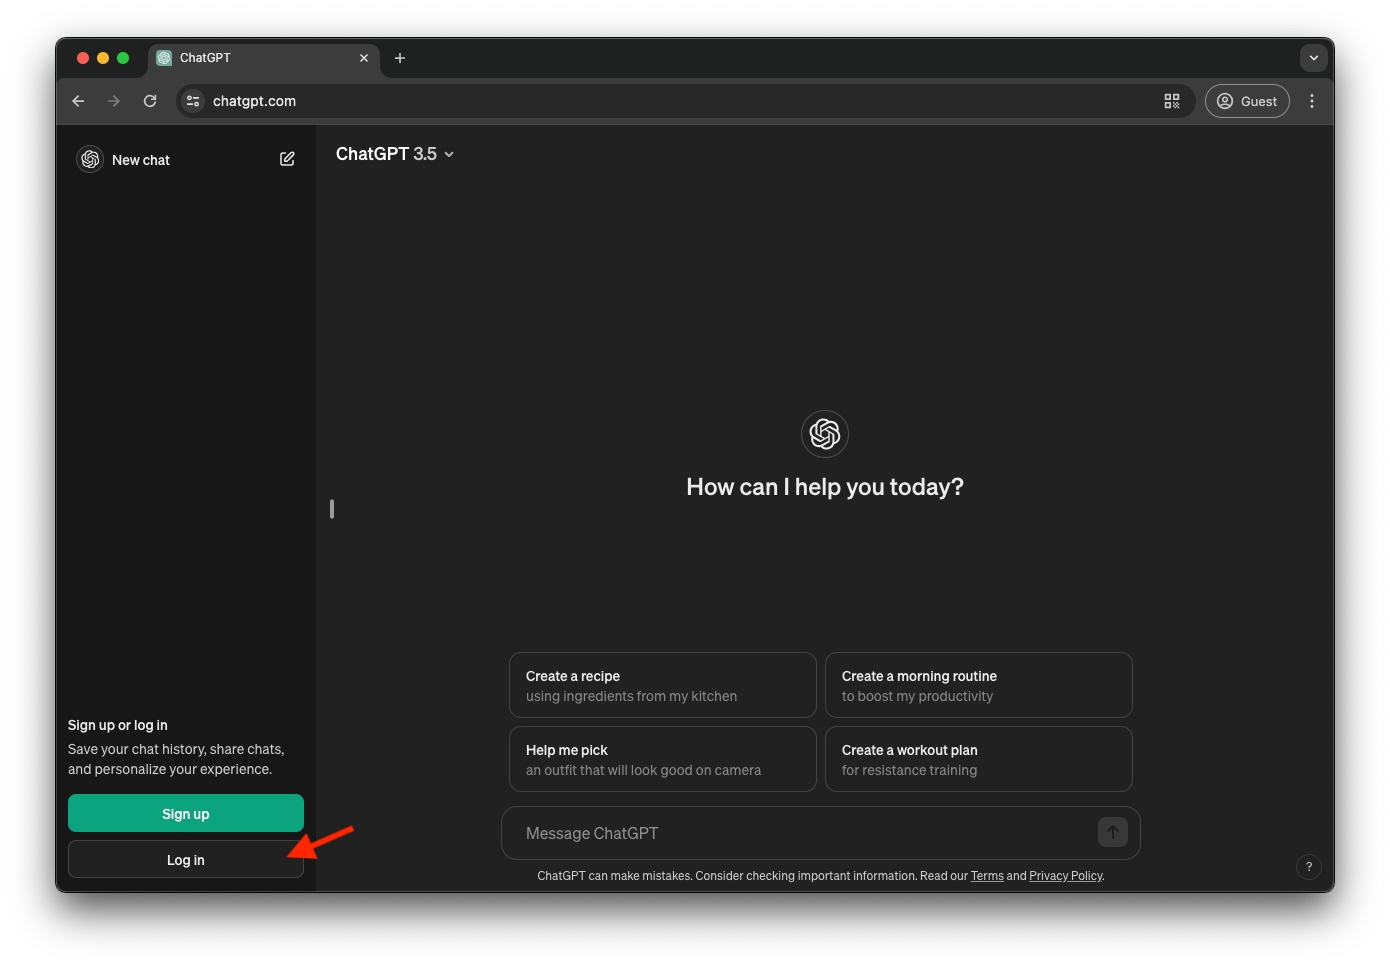Open the Guest profile menu
This screenshot has width=1390, height=966.
pos(1247,101)
